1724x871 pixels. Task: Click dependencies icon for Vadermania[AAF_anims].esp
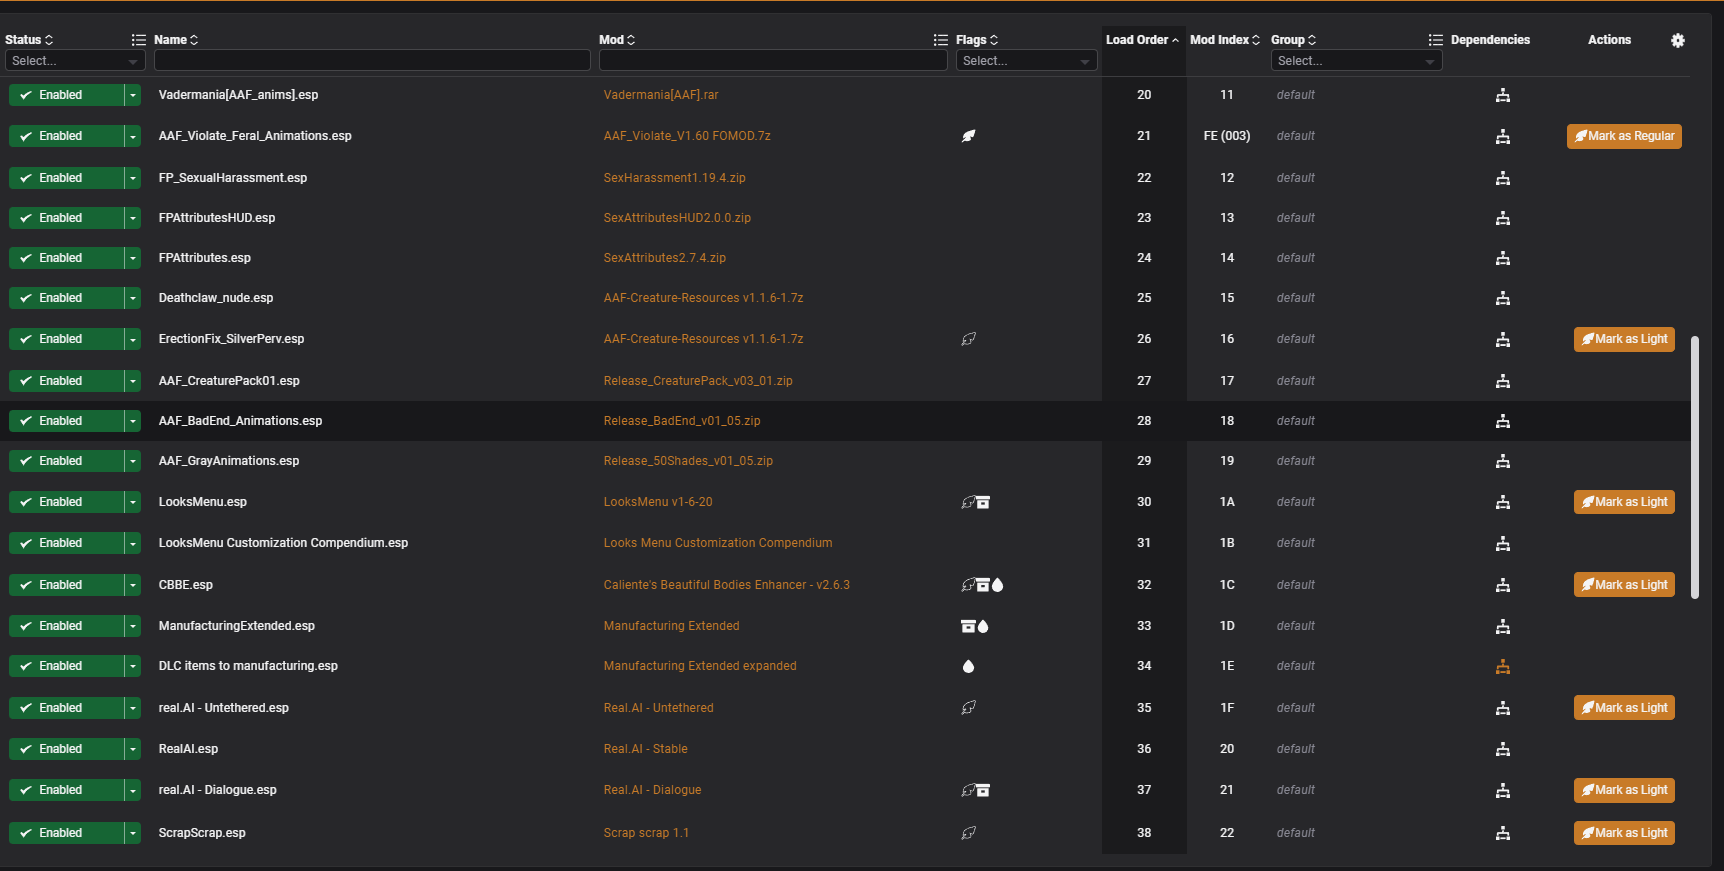[1502, 96]
